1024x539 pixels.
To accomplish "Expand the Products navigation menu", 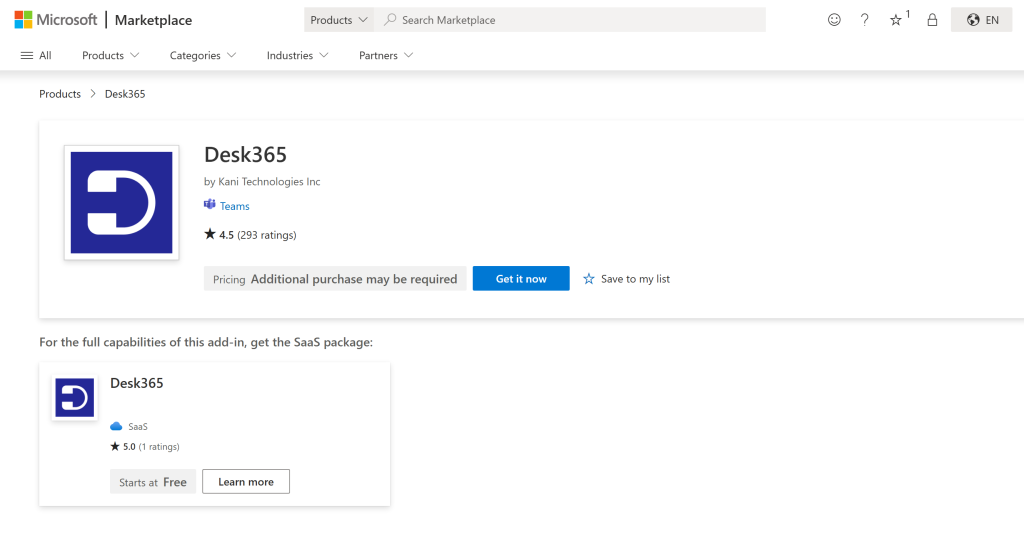I will (110, 56).
